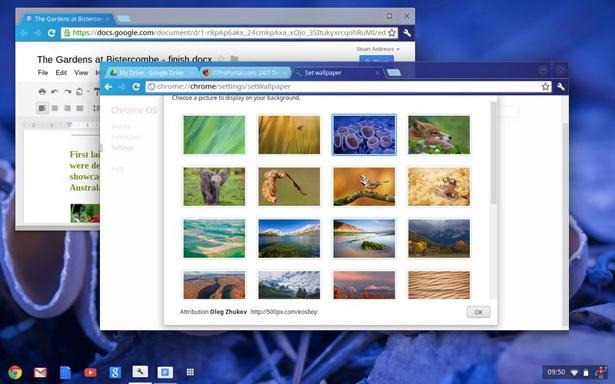The width and height of the screenshot is (615, 384).
Task: Click the Print icon in the Docs toolbar
Action: 42,92
